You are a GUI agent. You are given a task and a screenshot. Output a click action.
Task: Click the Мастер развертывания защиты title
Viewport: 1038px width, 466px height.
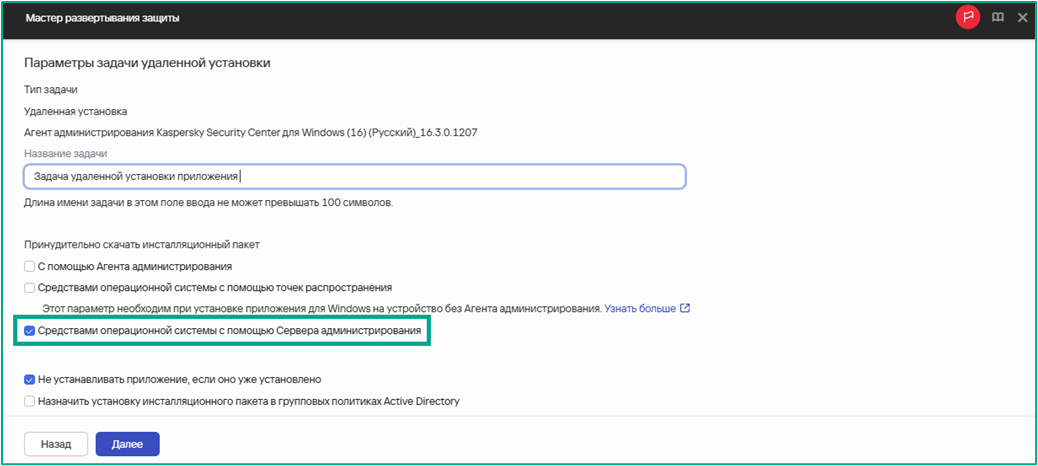(x=103, y=18)
